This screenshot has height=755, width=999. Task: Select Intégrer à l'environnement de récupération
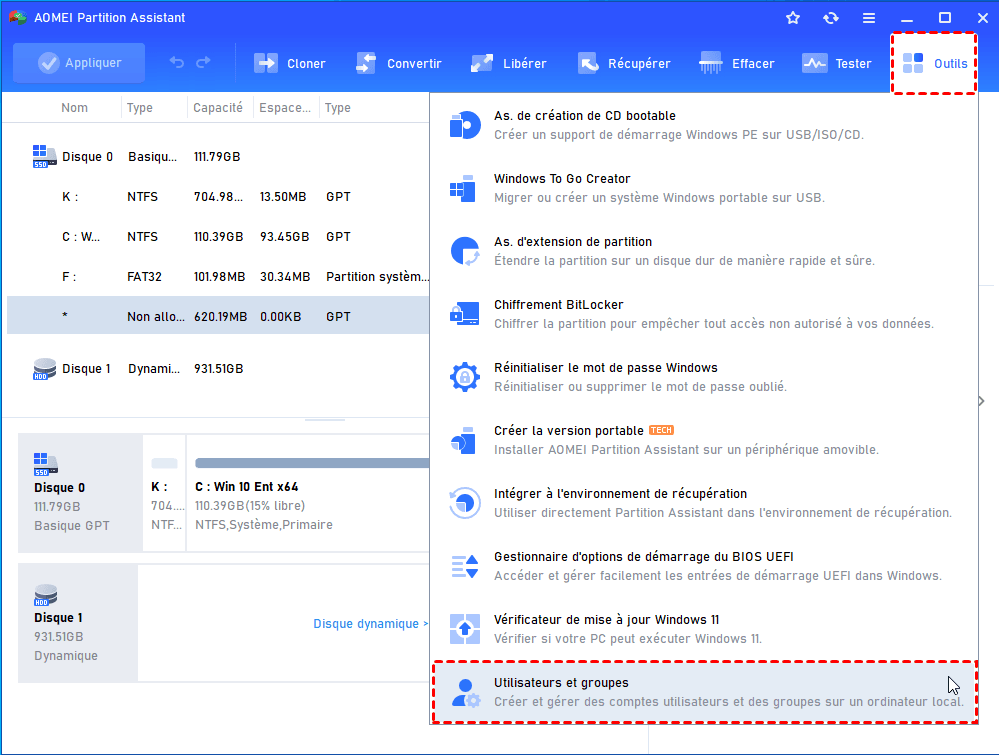point(704,503)
